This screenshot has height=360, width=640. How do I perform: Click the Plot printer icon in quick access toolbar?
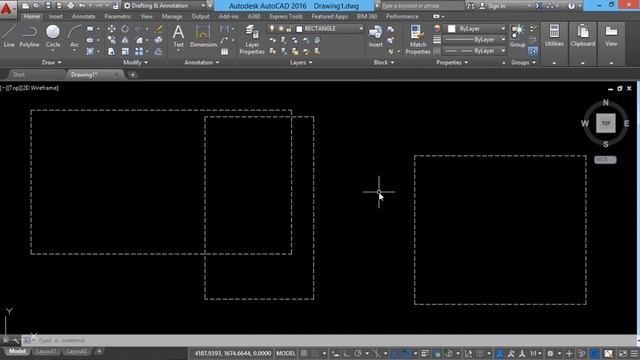click(x=71, y=6)
